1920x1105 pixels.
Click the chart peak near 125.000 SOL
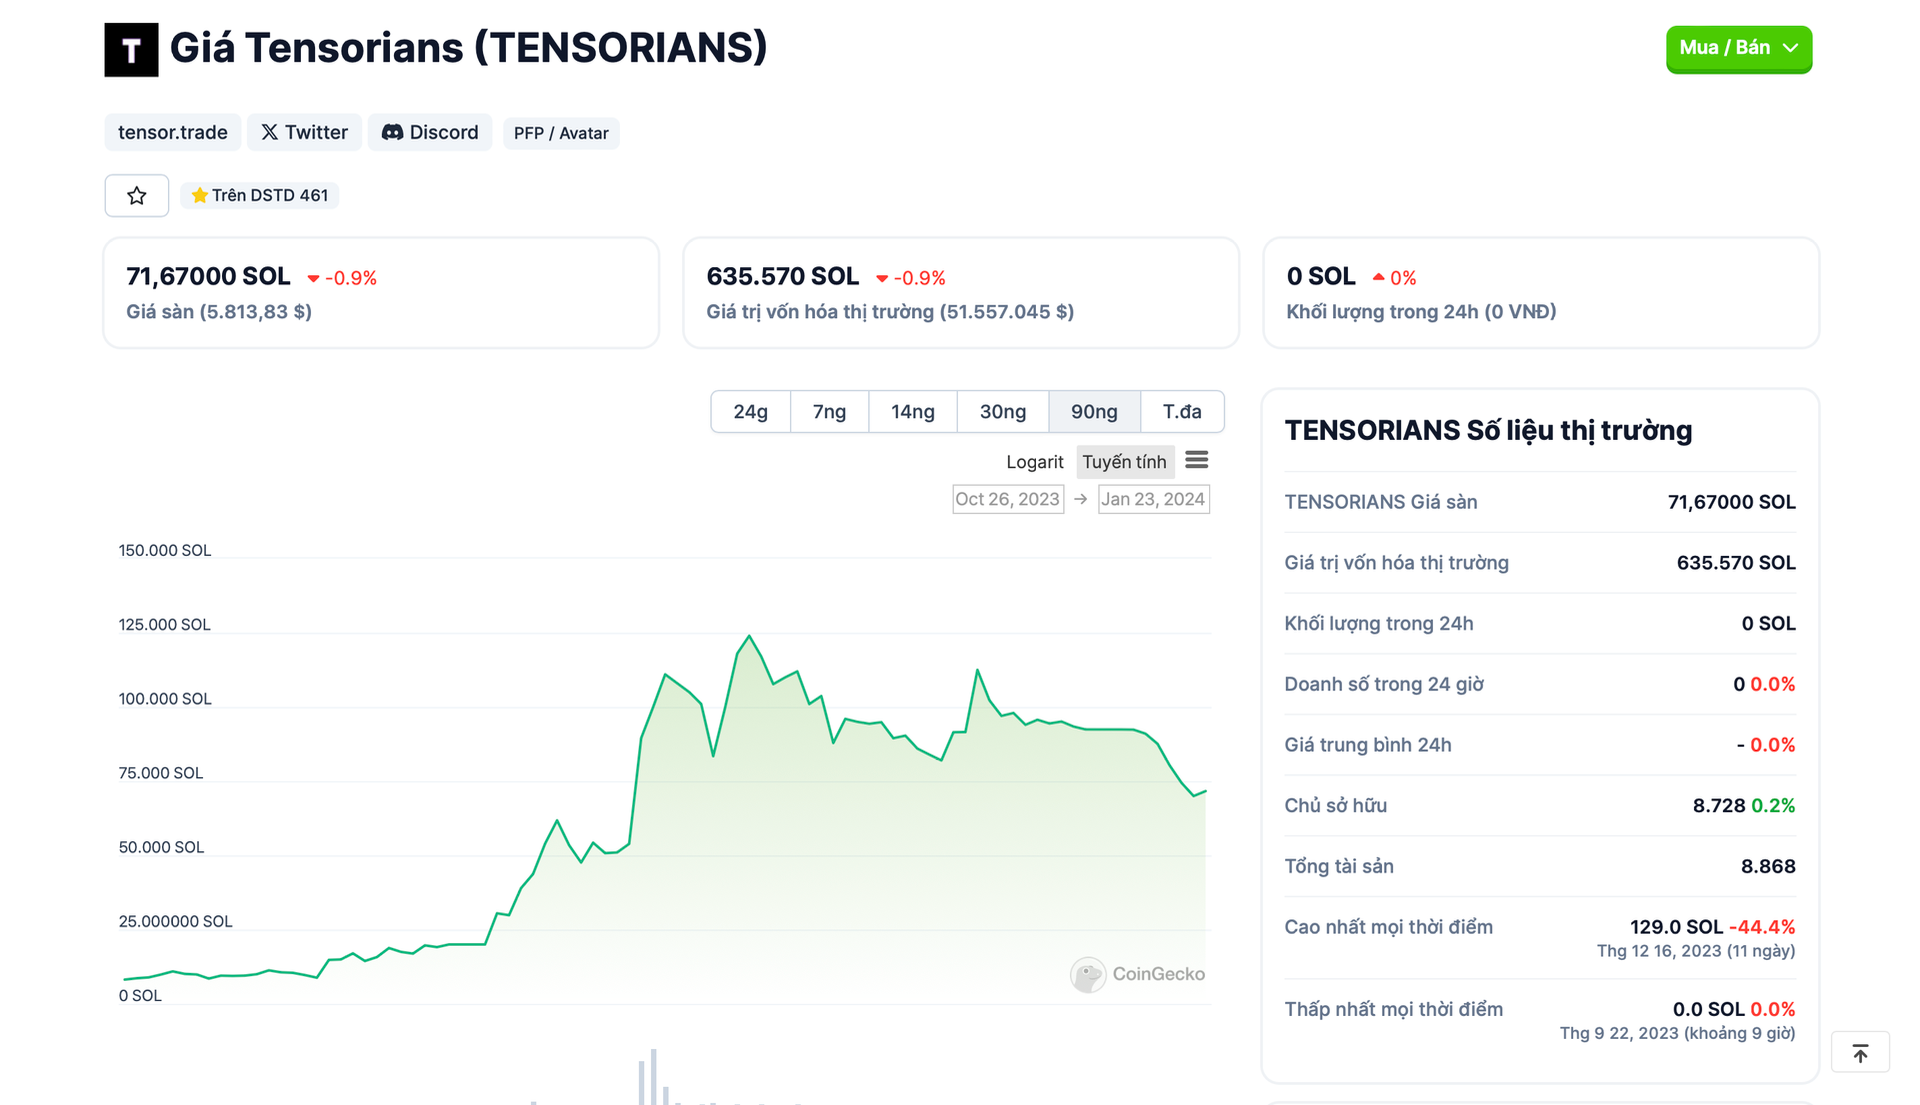tap(749, 636)
